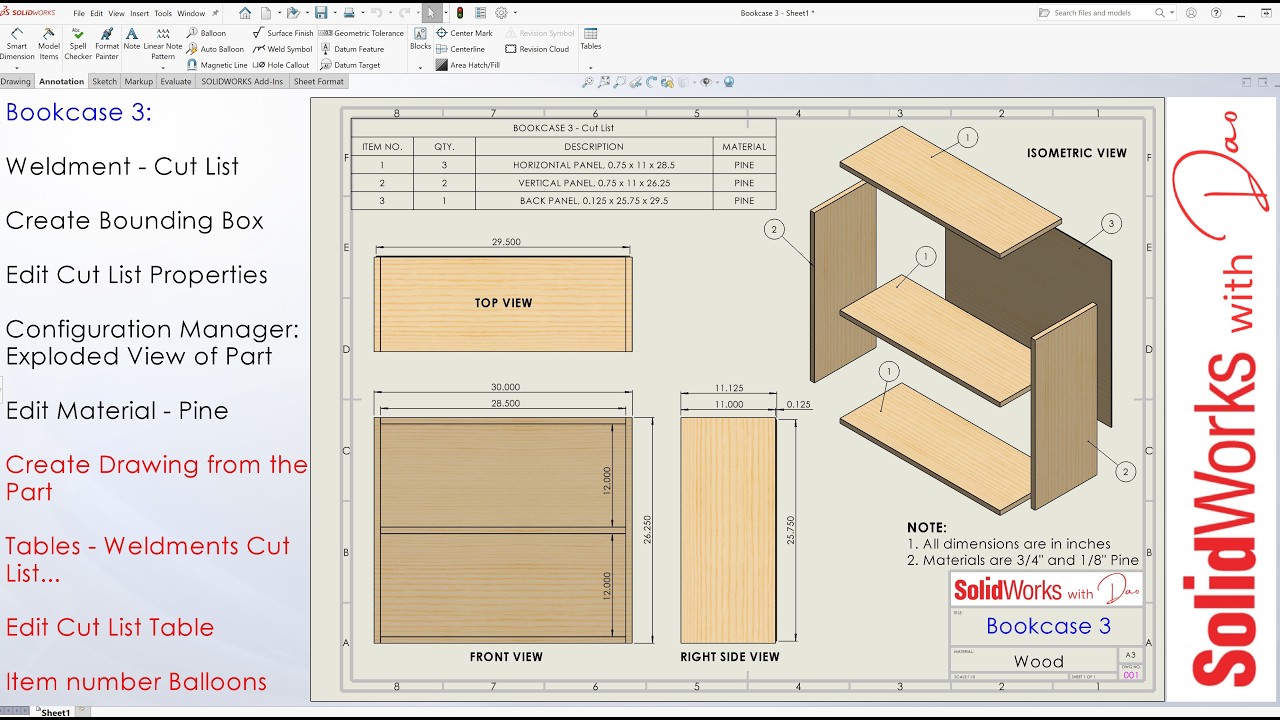
Task: Click the Rebuild traffic light icon
Action: [459, 13]
